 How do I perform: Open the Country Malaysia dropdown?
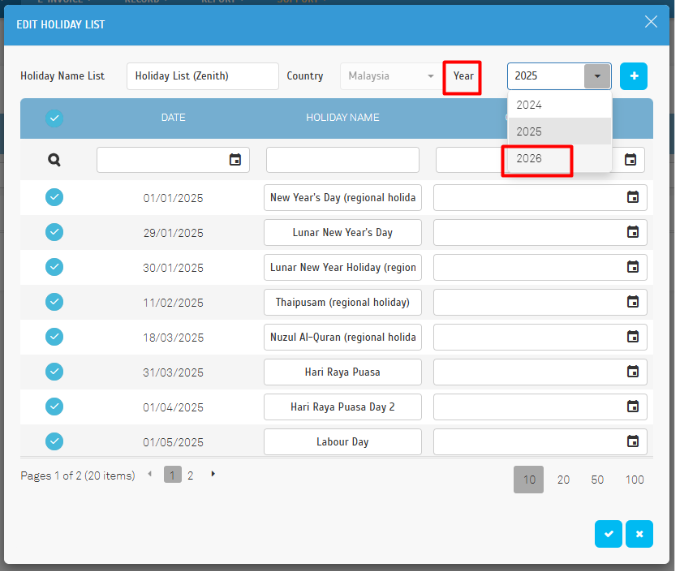pyautogui.click(x=390, y=76)
